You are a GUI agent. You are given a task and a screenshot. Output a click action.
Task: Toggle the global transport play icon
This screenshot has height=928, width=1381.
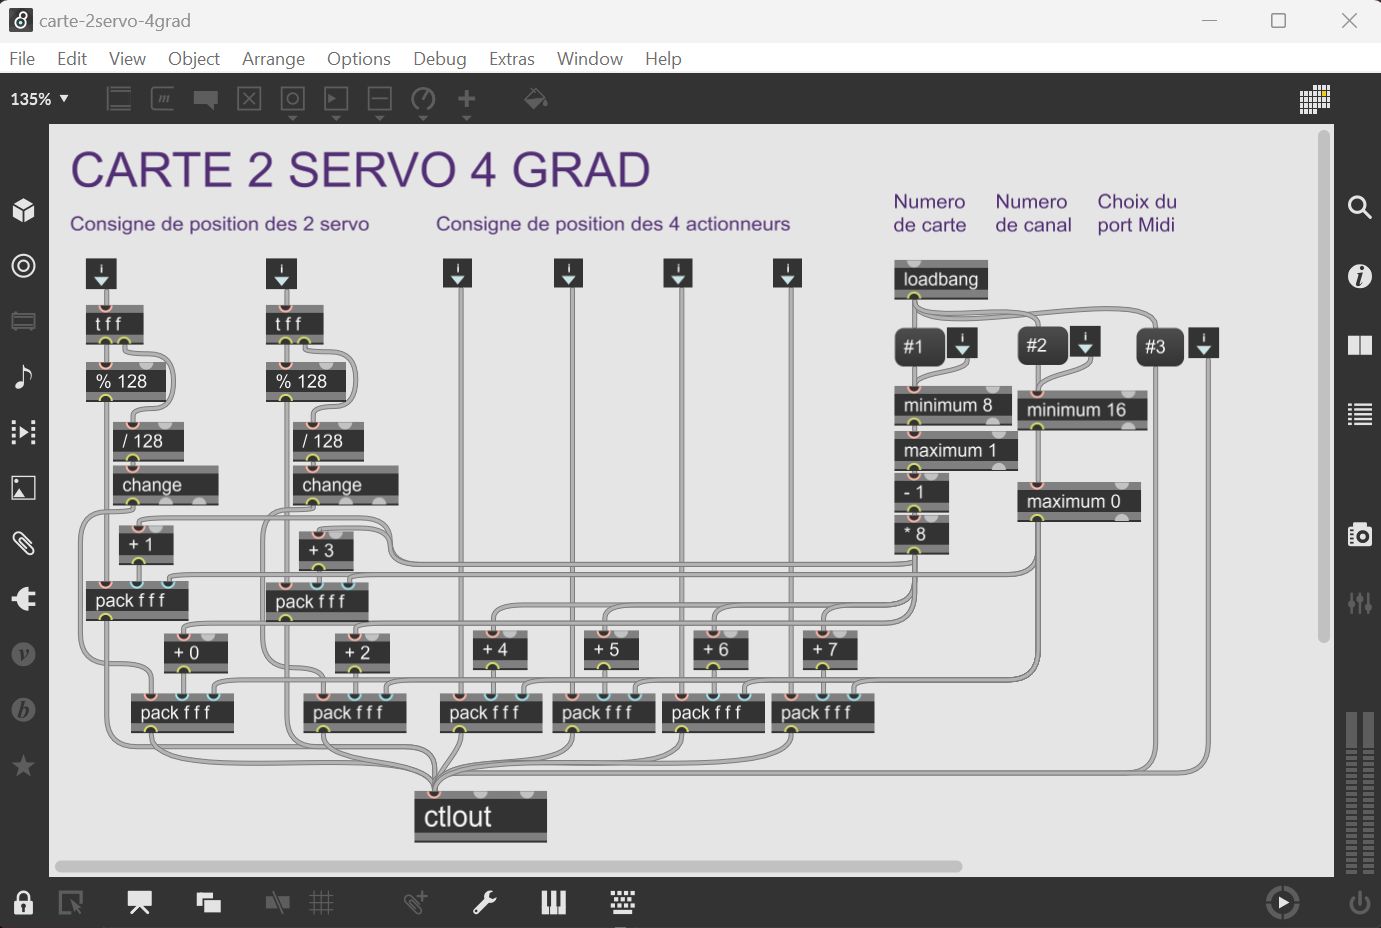click(1282, 903)
